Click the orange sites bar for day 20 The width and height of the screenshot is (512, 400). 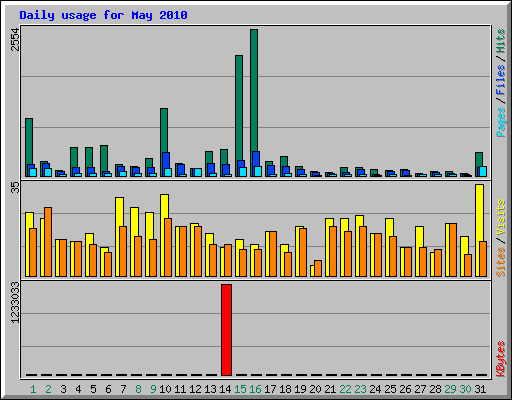[318, 268]
